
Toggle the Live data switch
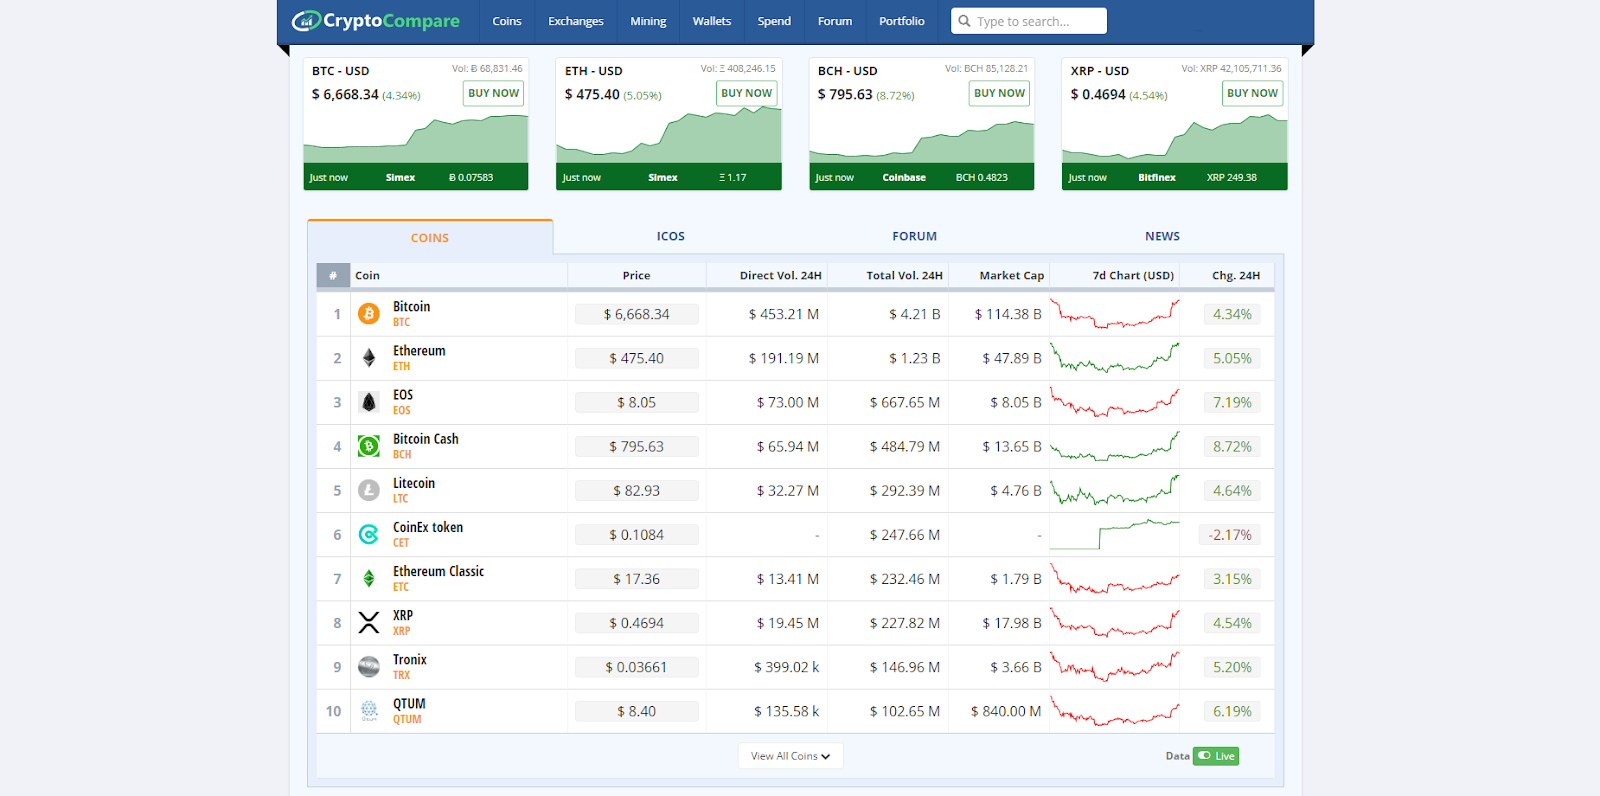pos(1216,756)
